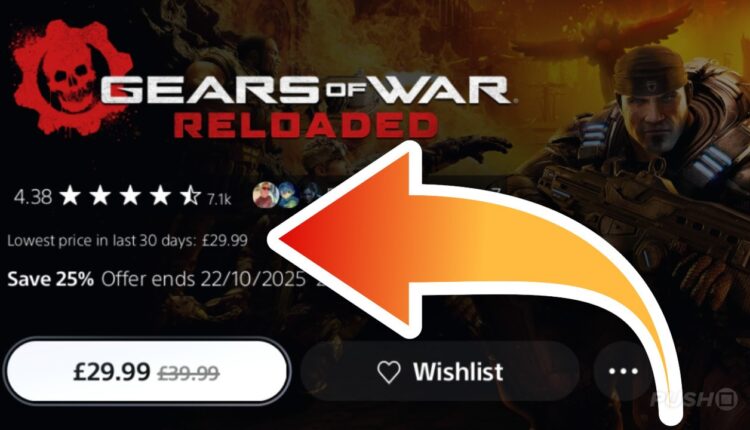Open the blue-haired friend avatar

pos(288,195)
